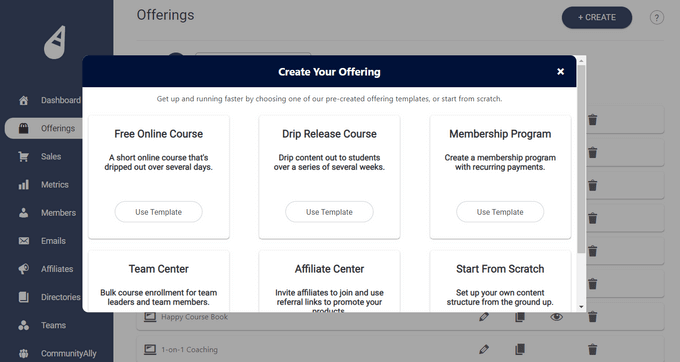The image size is (680, 362).
Task: Edit 1-on-1 Coaching with pencil icon
Action: [x=484, y=349]
